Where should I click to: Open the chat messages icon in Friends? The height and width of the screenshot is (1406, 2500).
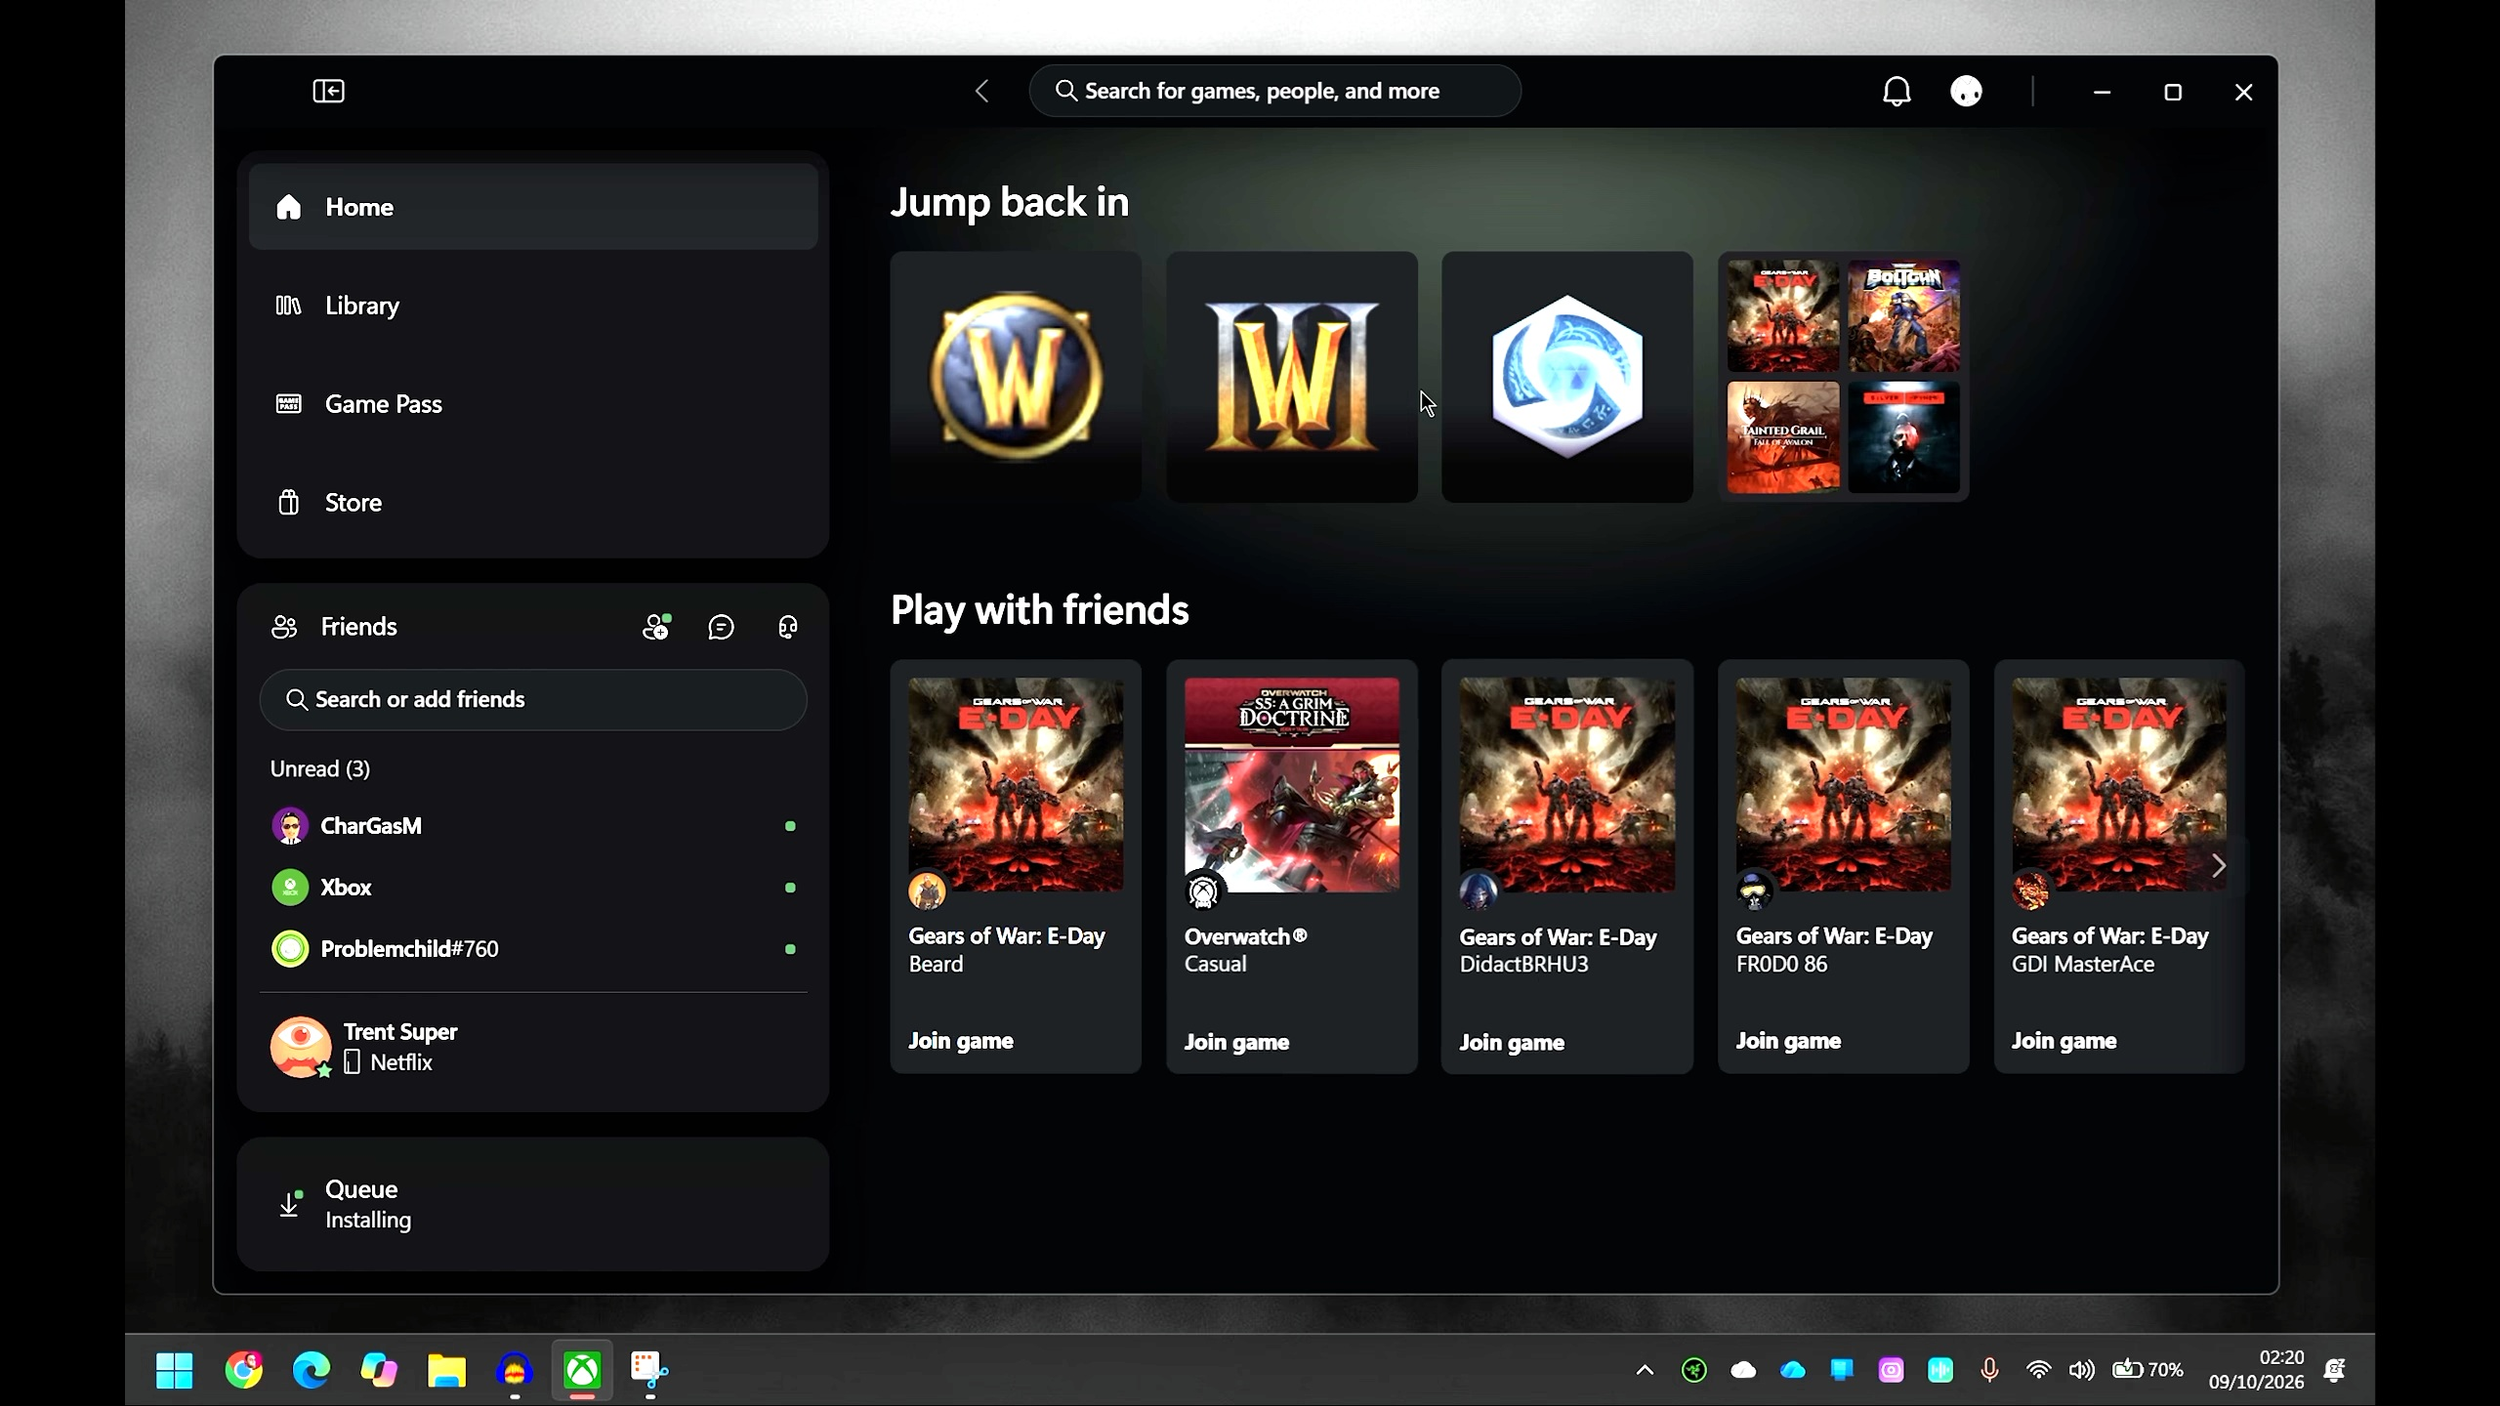click(x=721, y=627)
